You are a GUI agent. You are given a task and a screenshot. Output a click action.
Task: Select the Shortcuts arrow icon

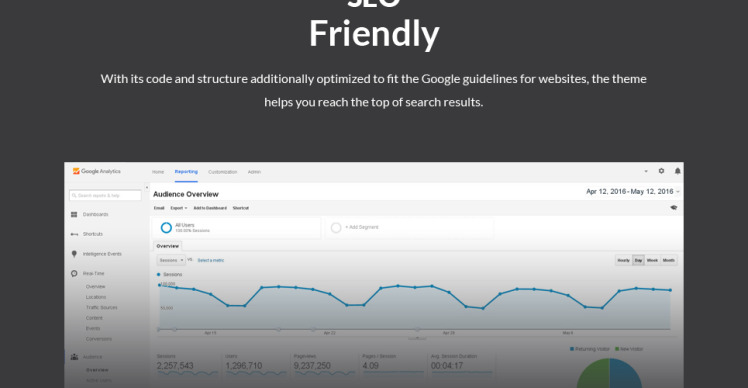74,234
